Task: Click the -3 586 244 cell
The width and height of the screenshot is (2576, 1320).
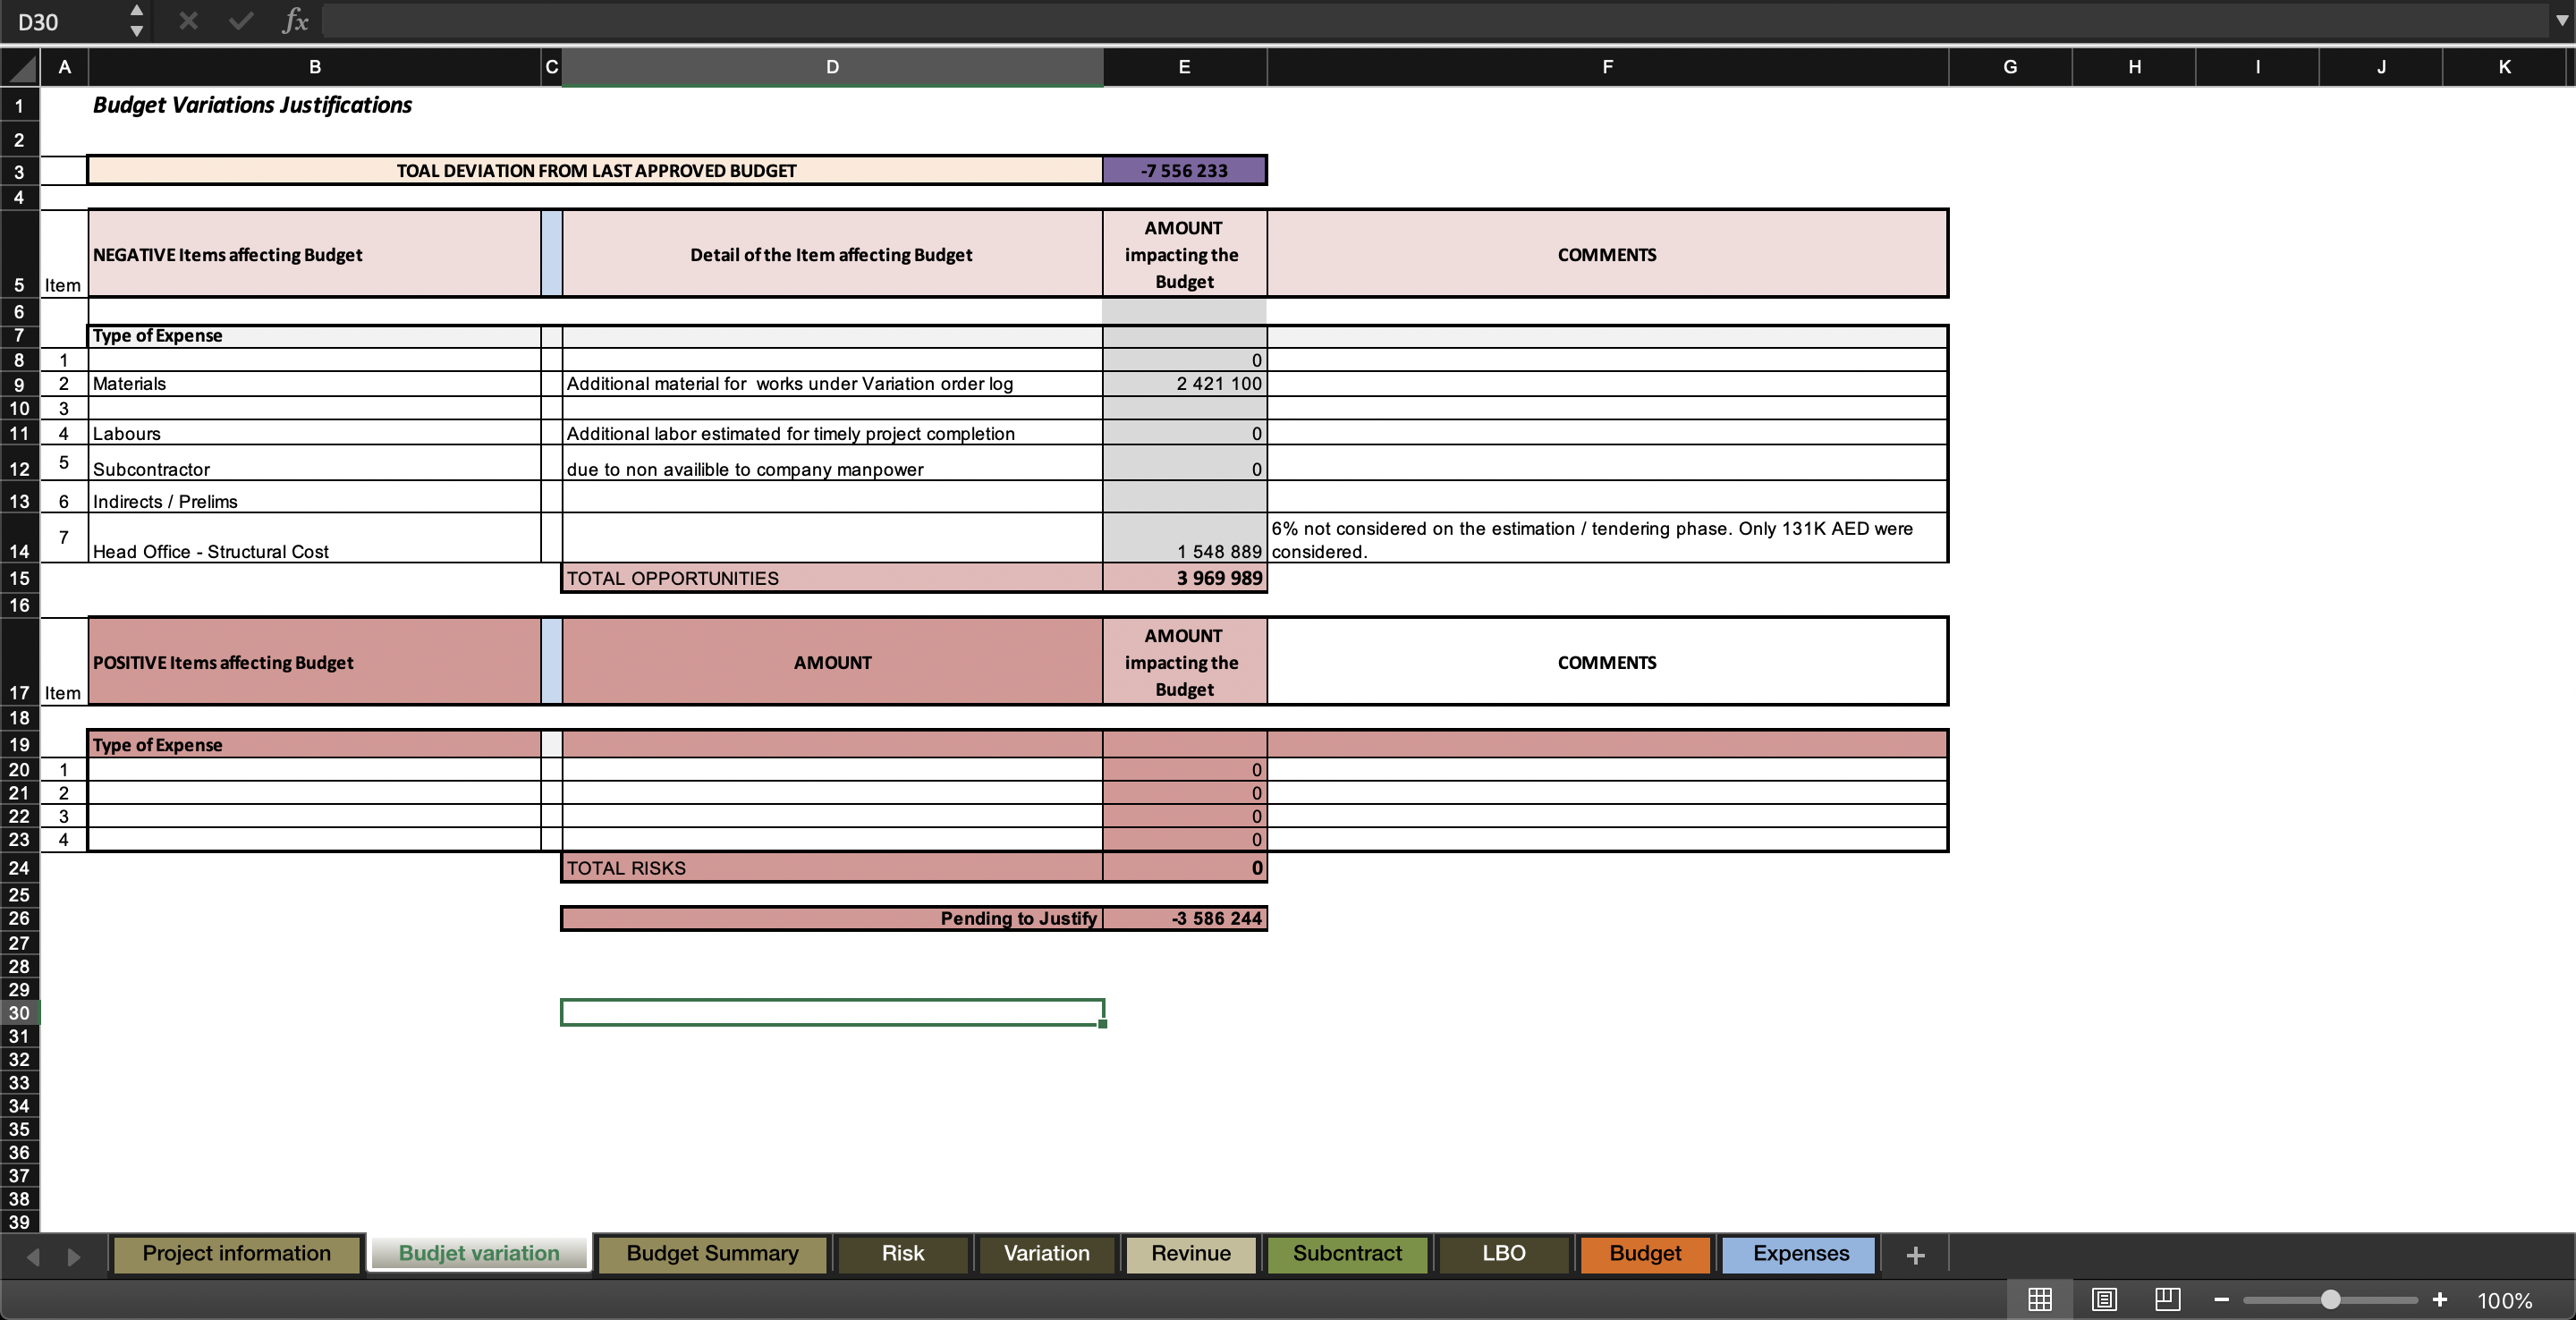Action: pos(1184,918)
